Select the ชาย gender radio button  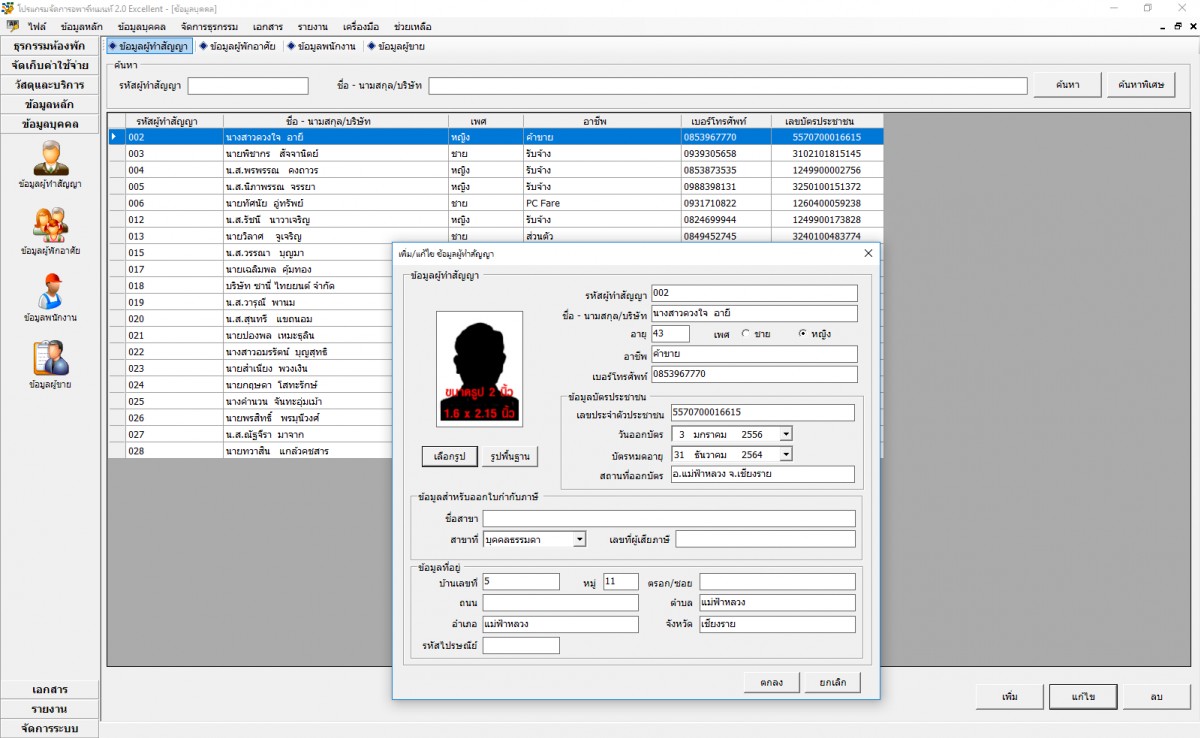point(745,334)
